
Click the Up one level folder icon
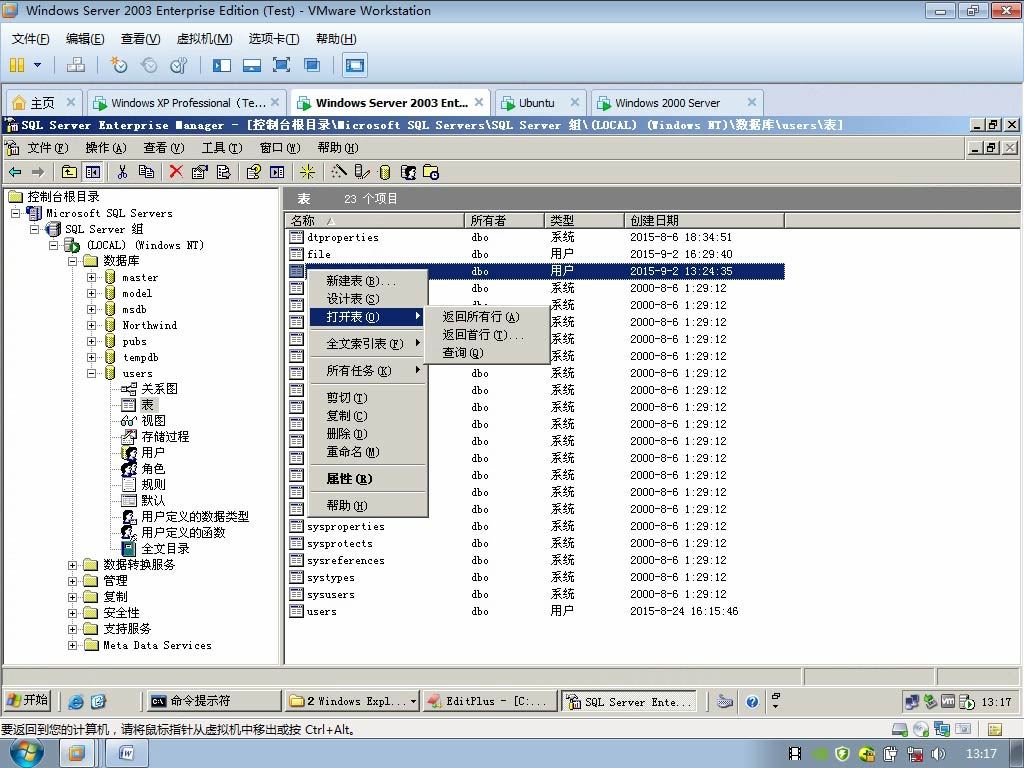pyautogui.click(x=69, y=172)
